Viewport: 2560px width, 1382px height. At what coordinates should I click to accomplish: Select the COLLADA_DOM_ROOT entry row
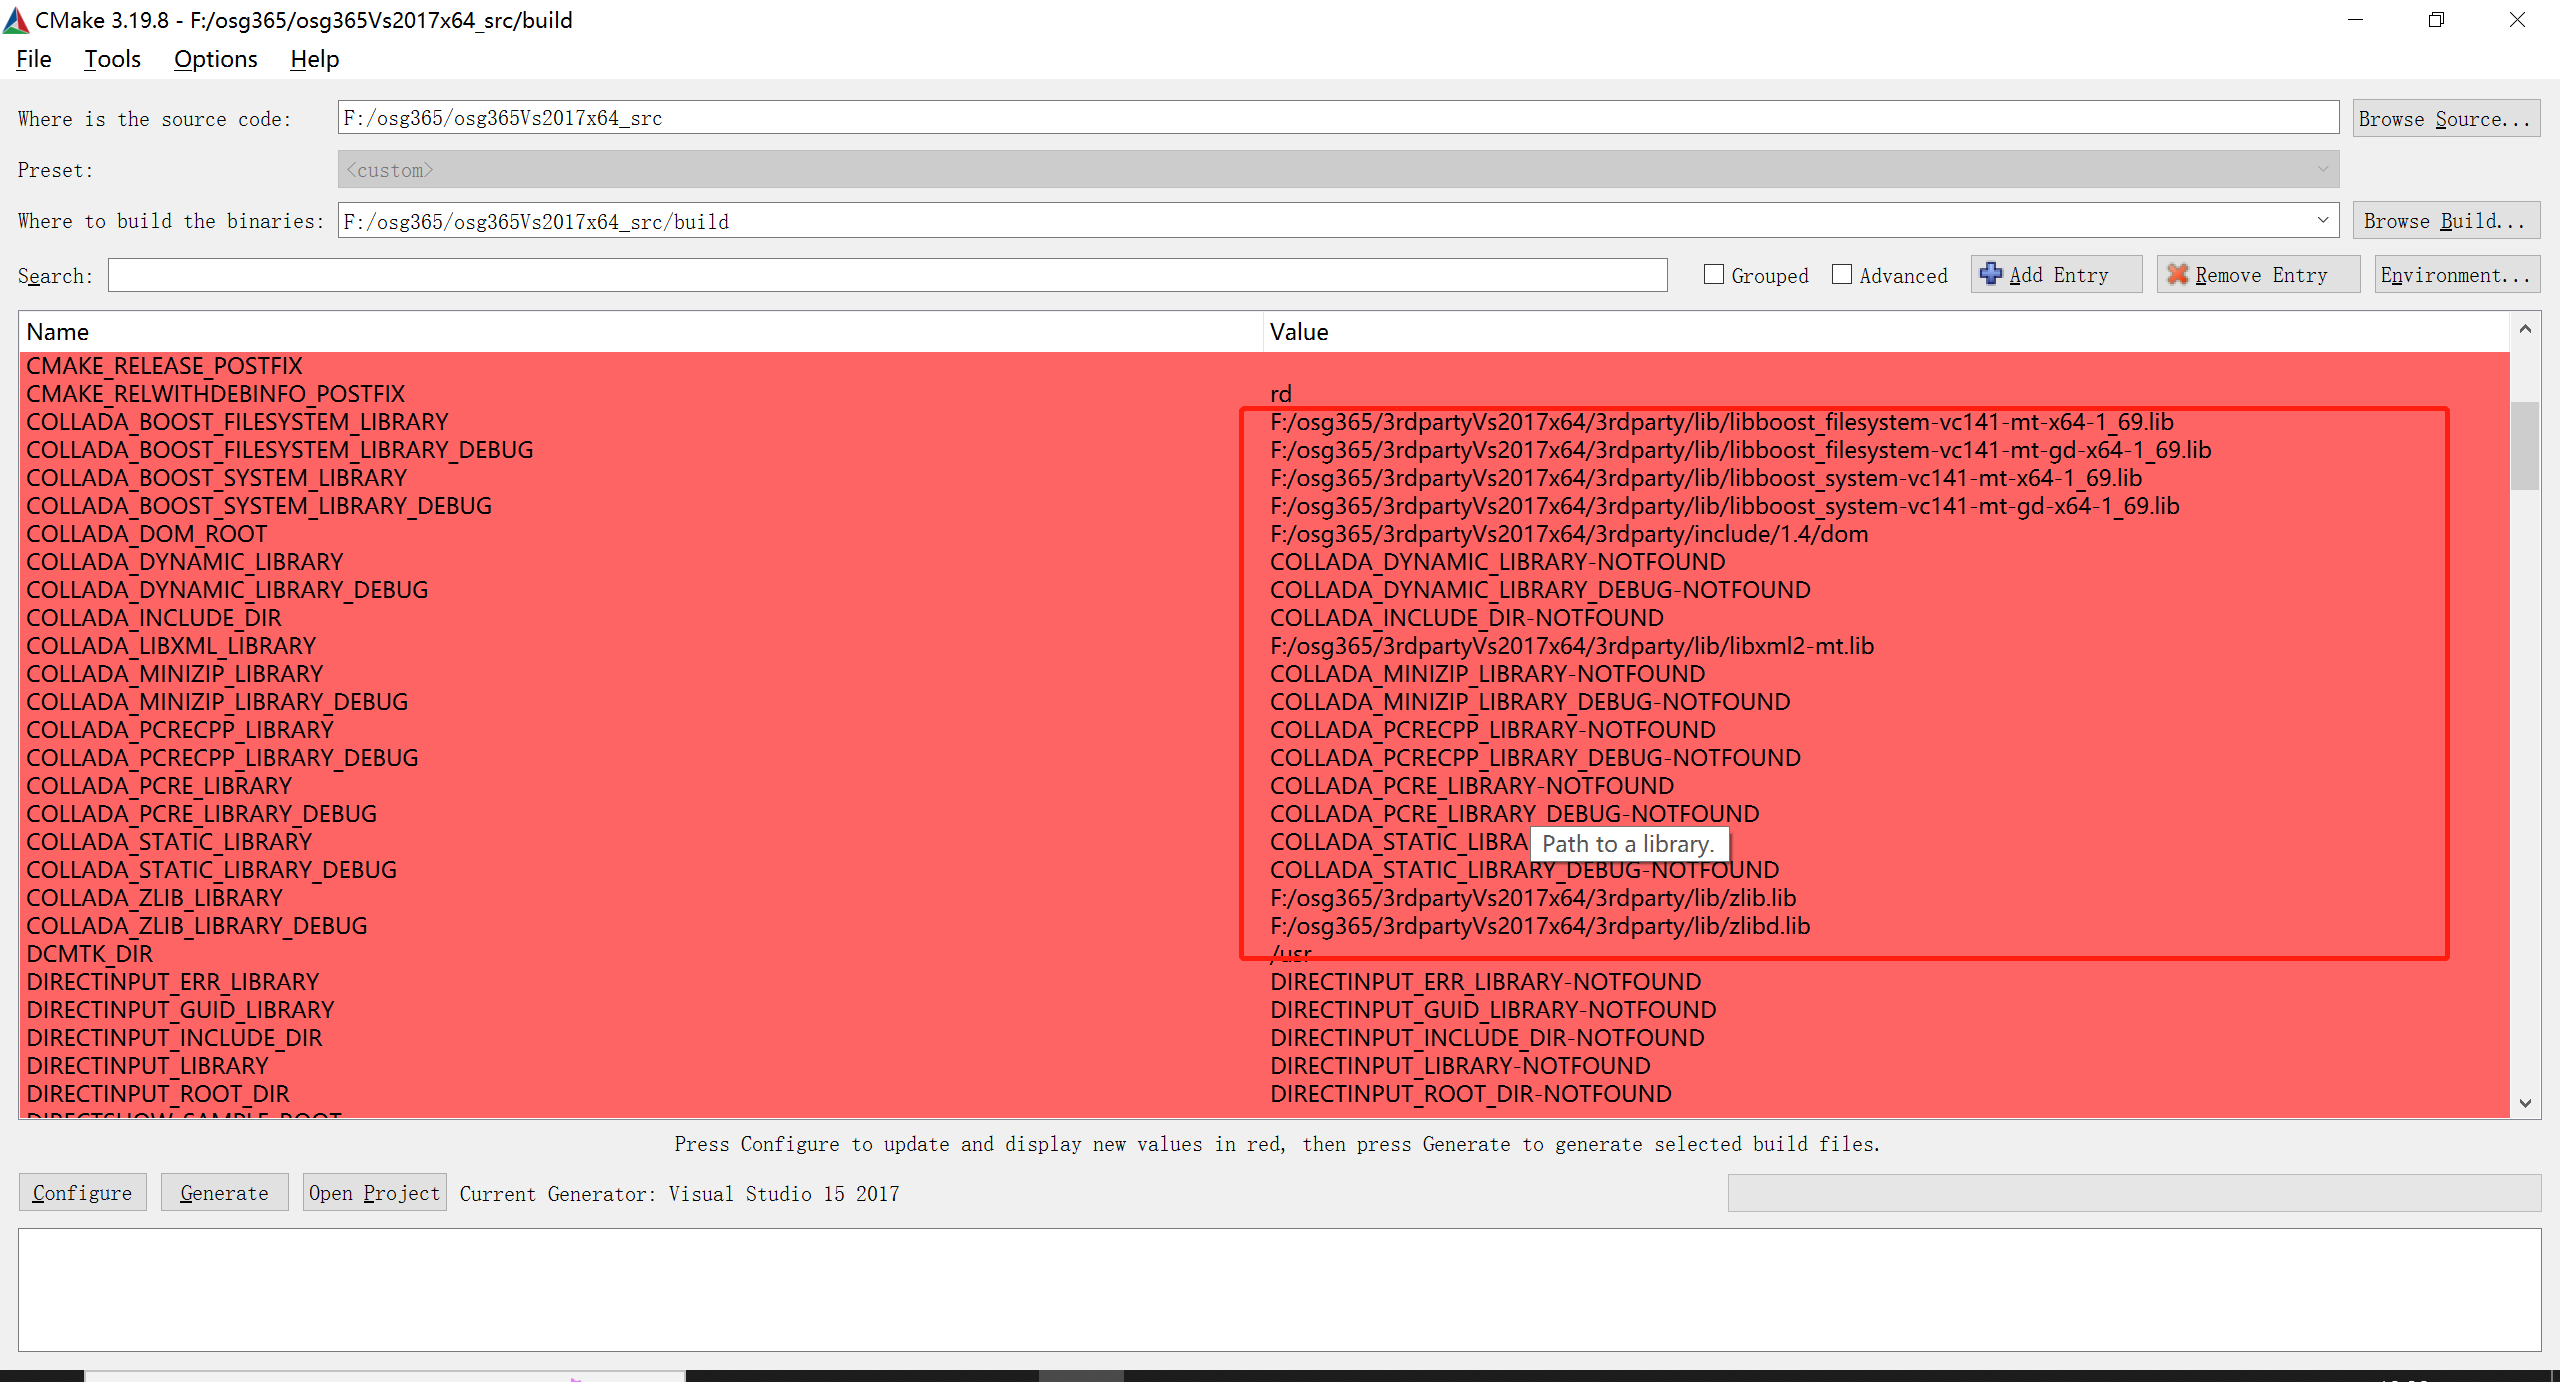point(147,534)
